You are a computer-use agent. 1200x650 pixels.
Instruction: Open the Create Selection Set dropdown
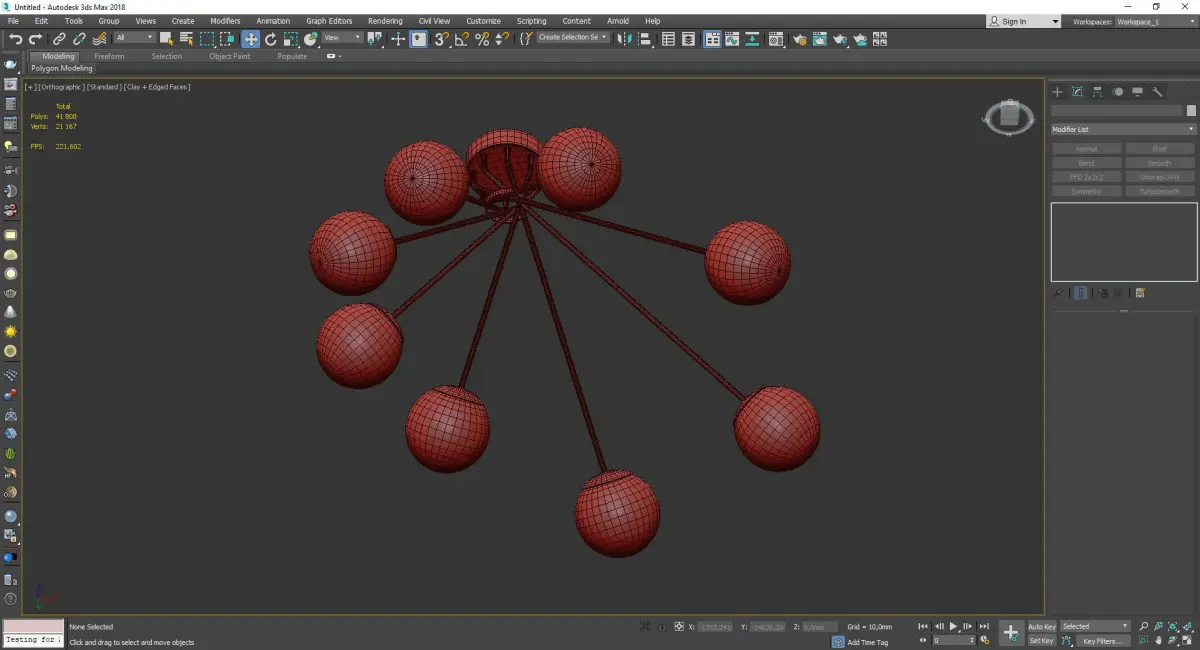coord(573,37)
